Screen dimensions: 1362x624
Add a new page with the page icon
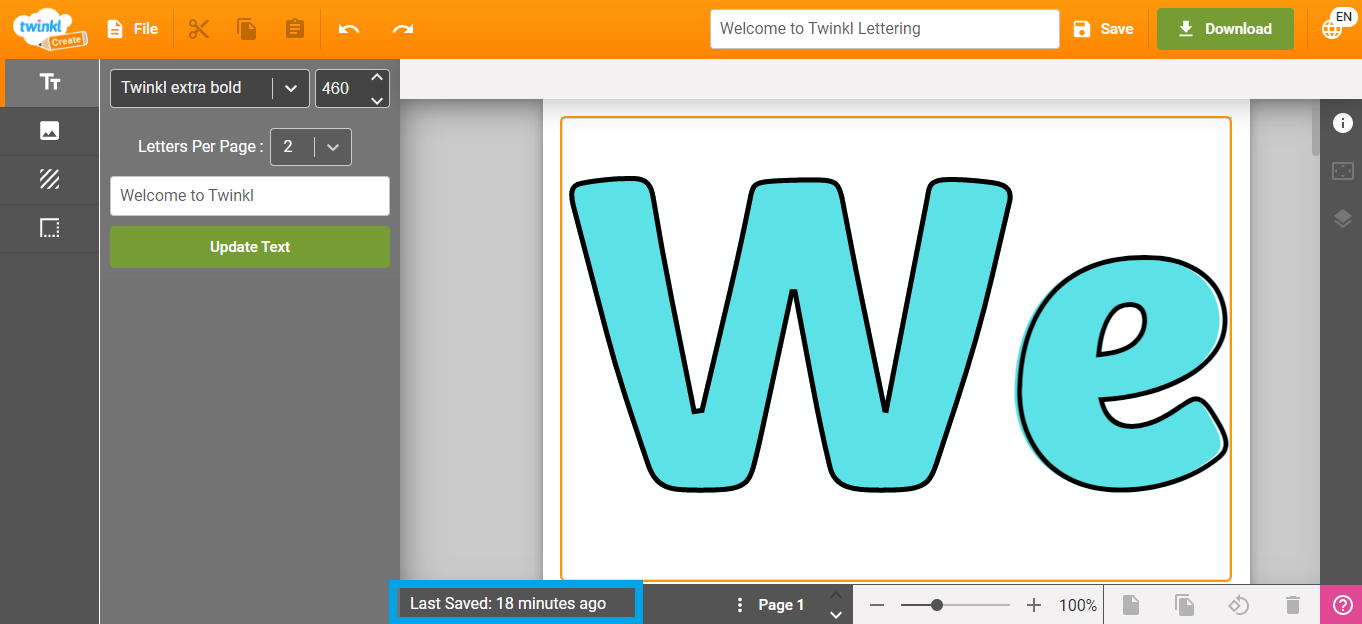coord(1130,604)
